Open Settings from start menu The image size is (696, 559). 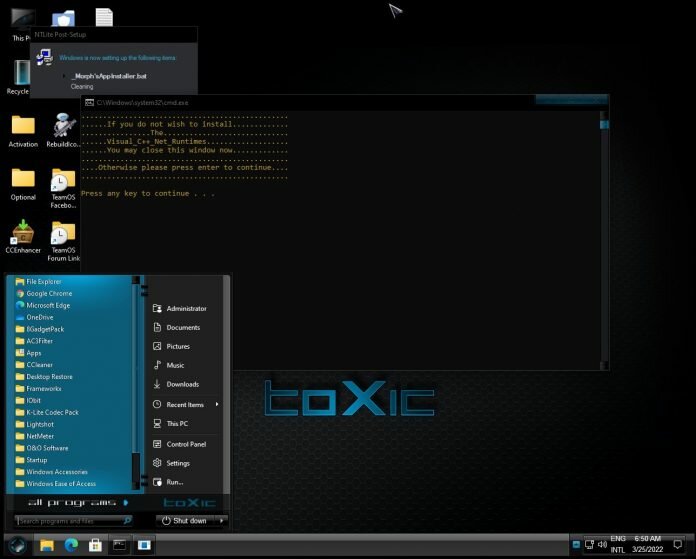click(x=171, y=463)
